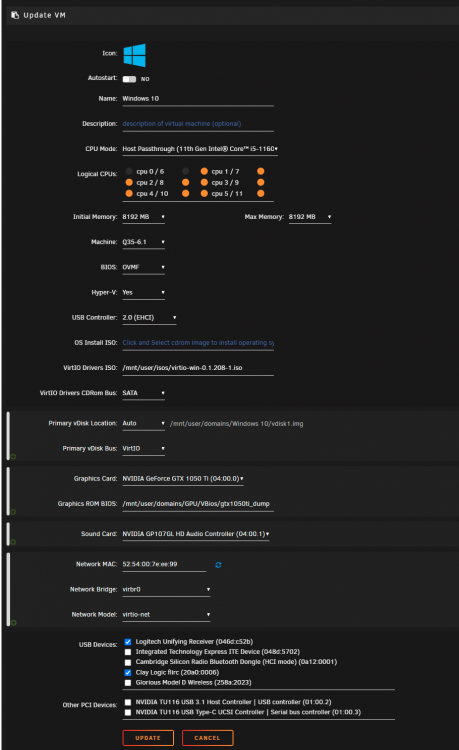Open the Graphics Card dropdown
The height and width of the screenshot is (750, 459).
pos(183,479)
